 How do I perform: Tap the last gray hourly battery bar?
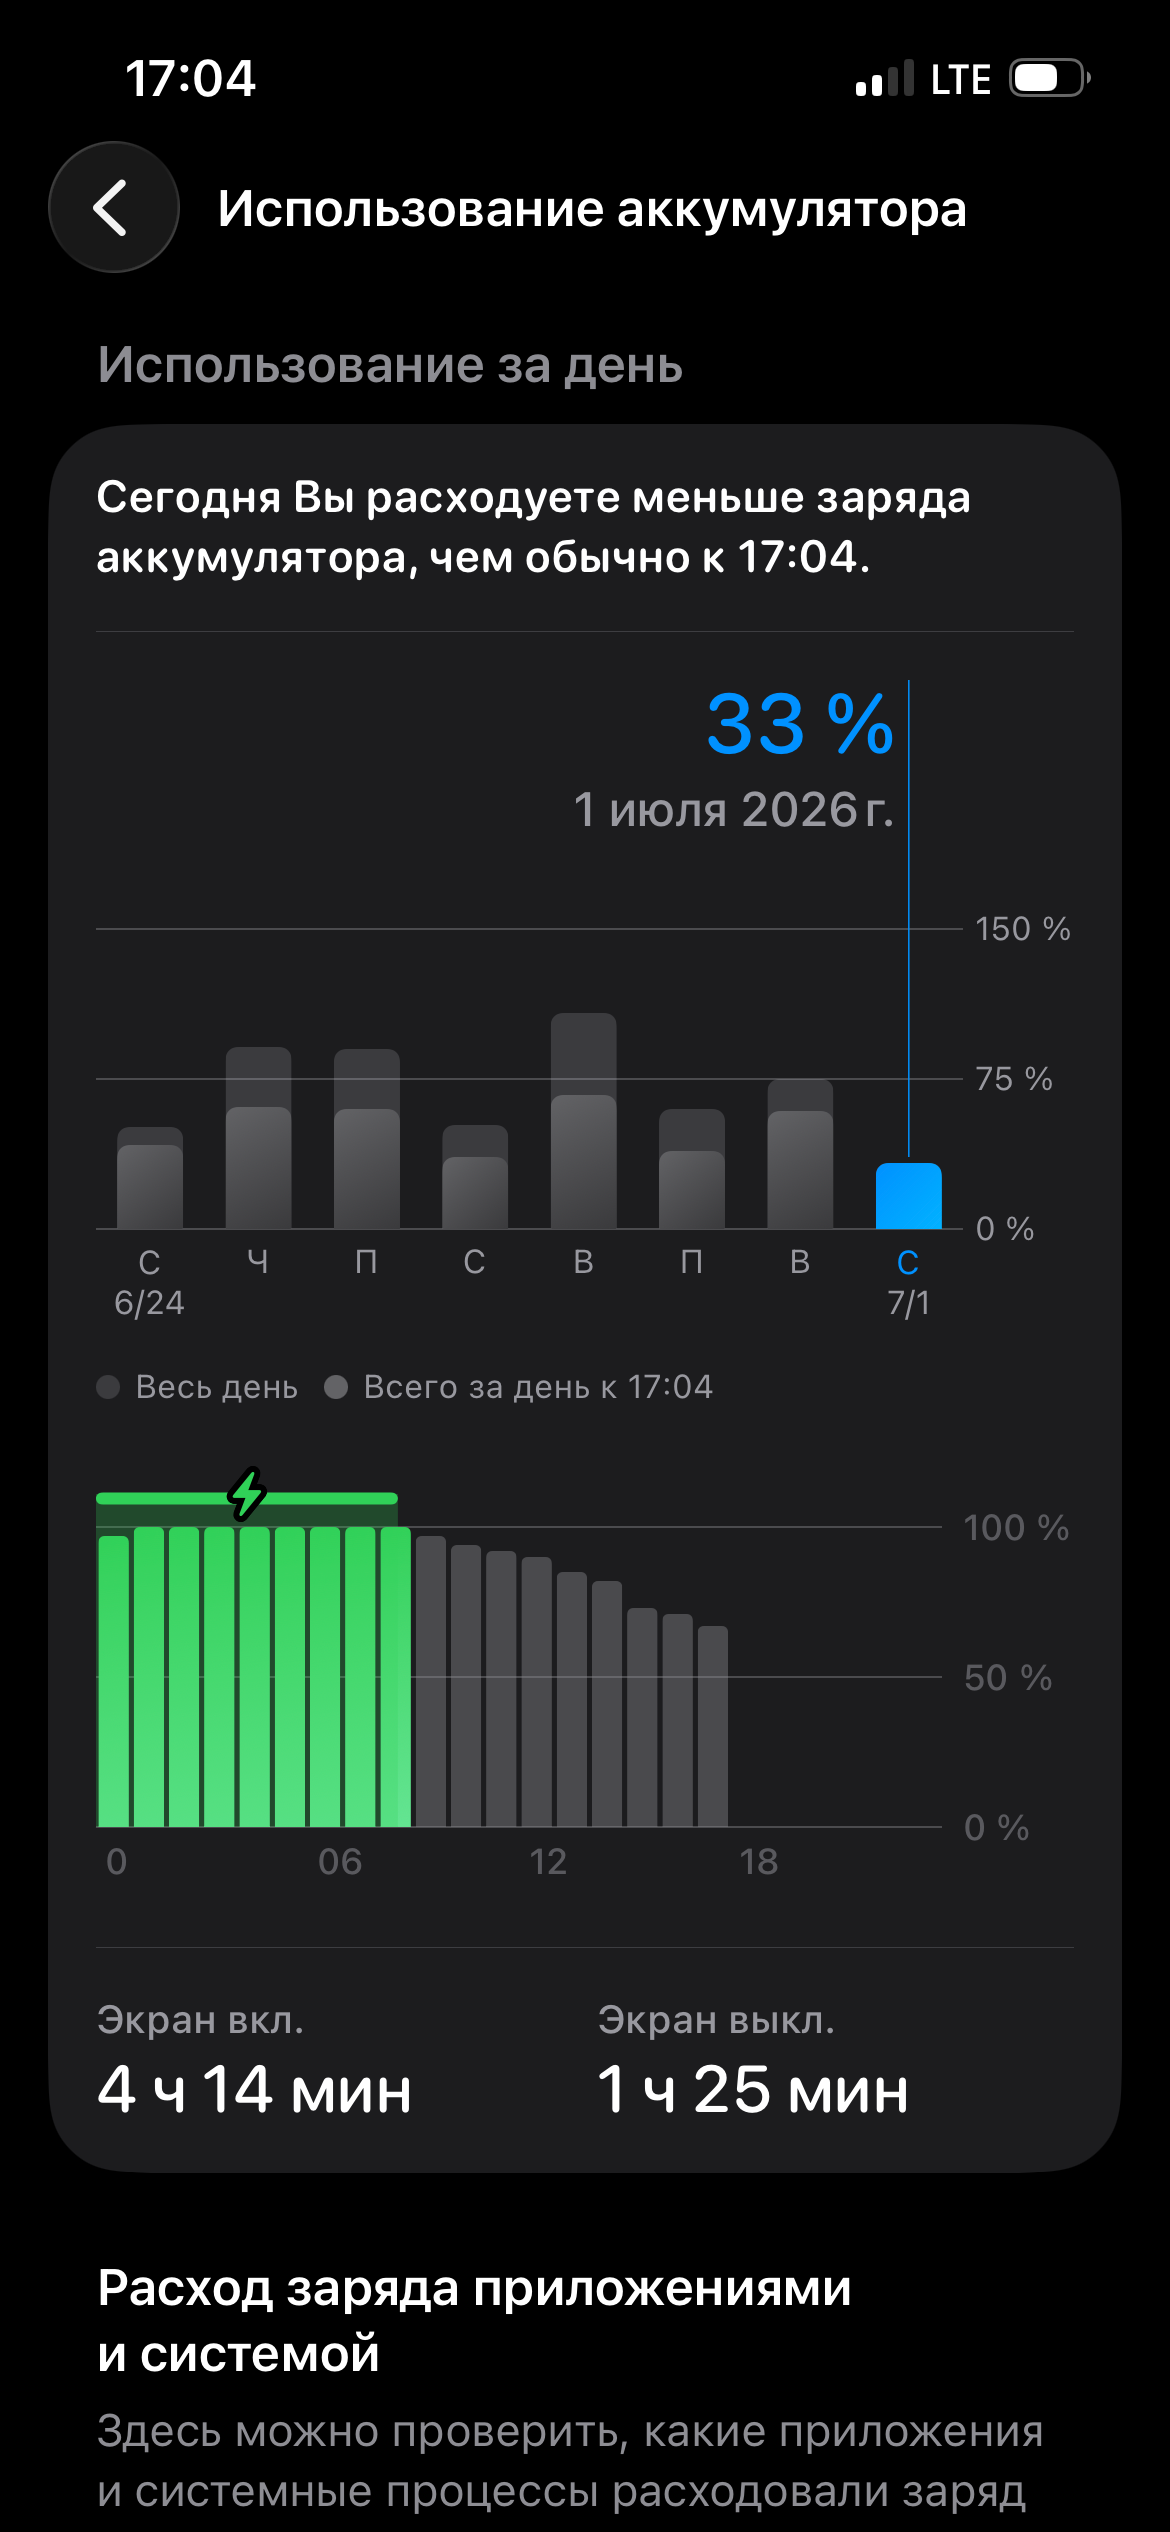[713, 1727]
